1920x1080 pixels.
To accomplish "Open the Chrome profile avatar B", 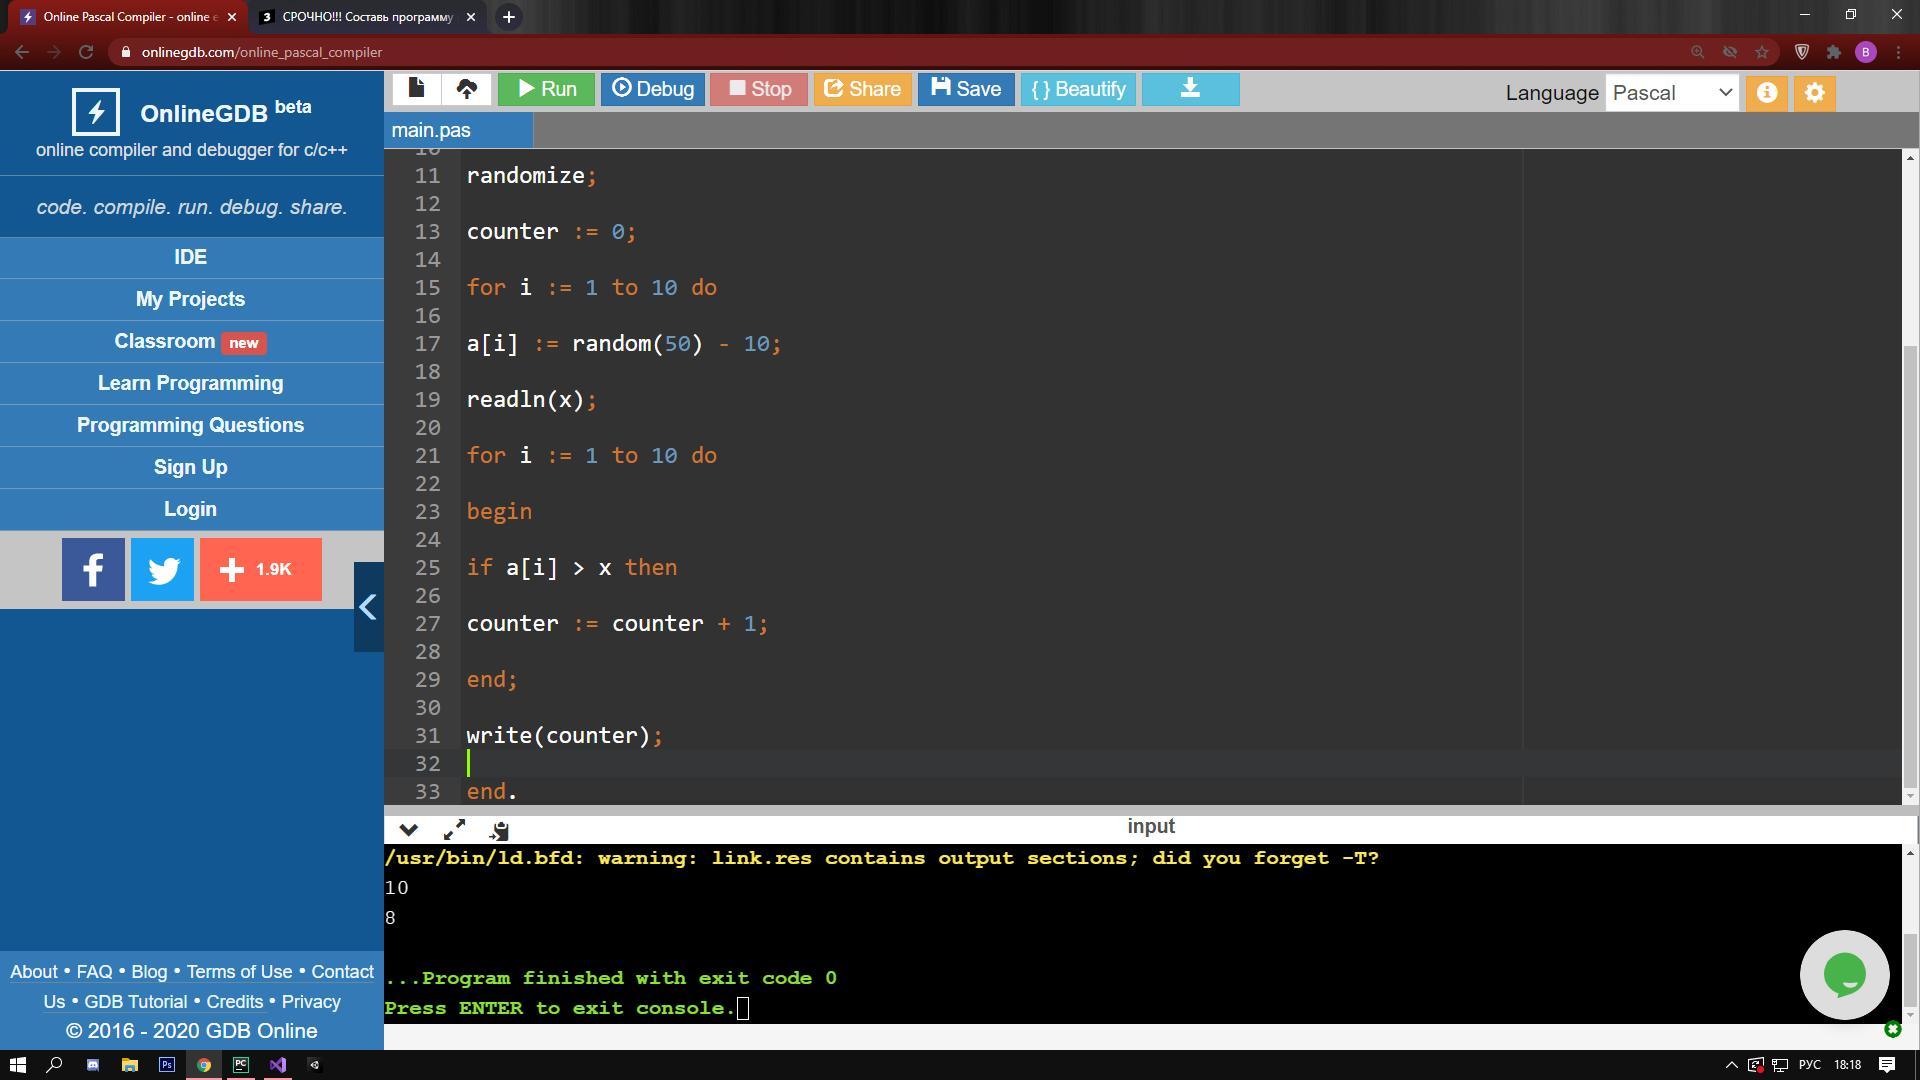I will tap(1866, 52).
